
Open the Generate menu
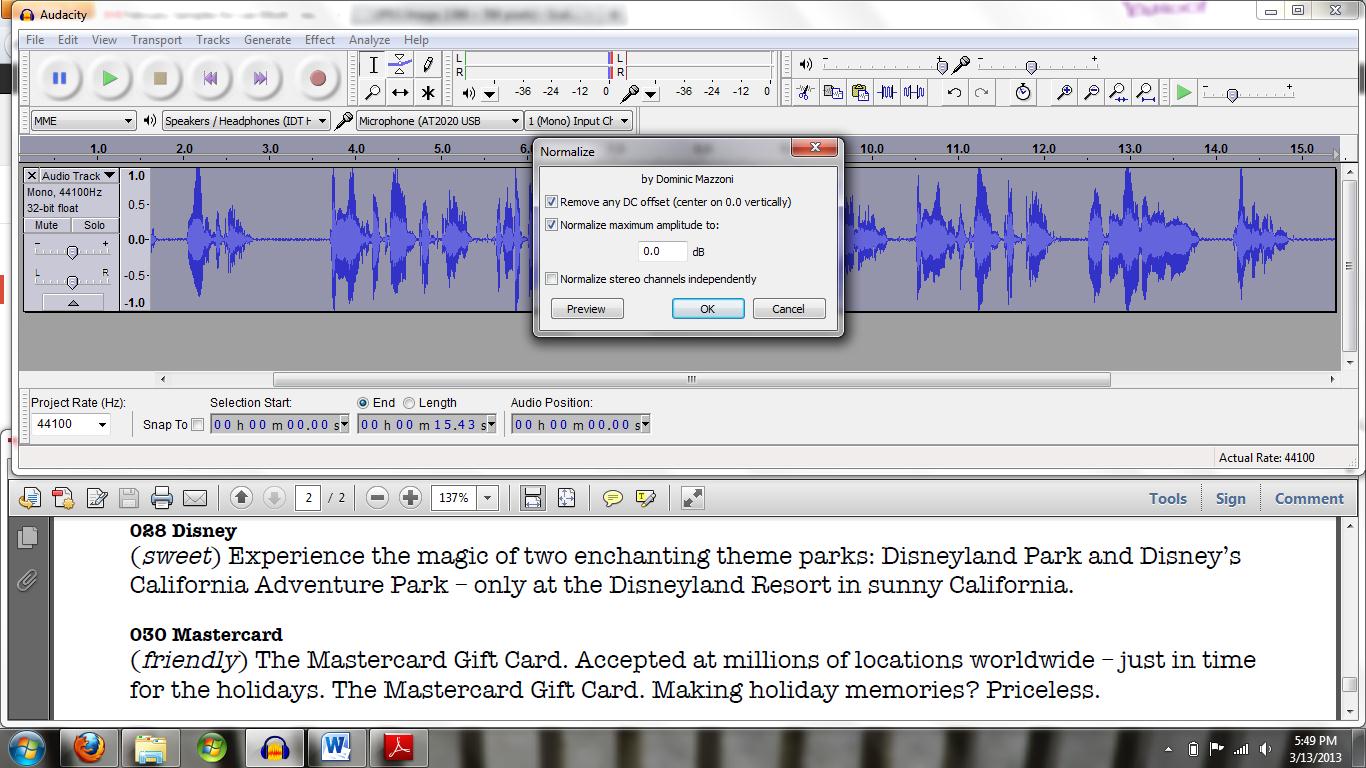point(268,40)
